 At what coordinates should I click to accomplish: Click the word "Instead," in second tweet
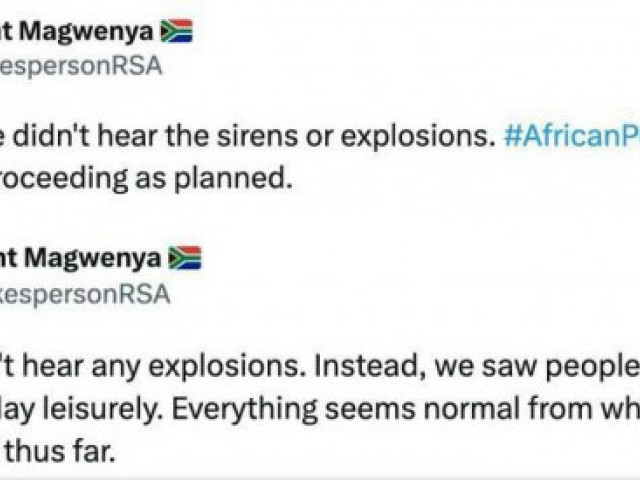pyautogui.click(x=370, y=366)
